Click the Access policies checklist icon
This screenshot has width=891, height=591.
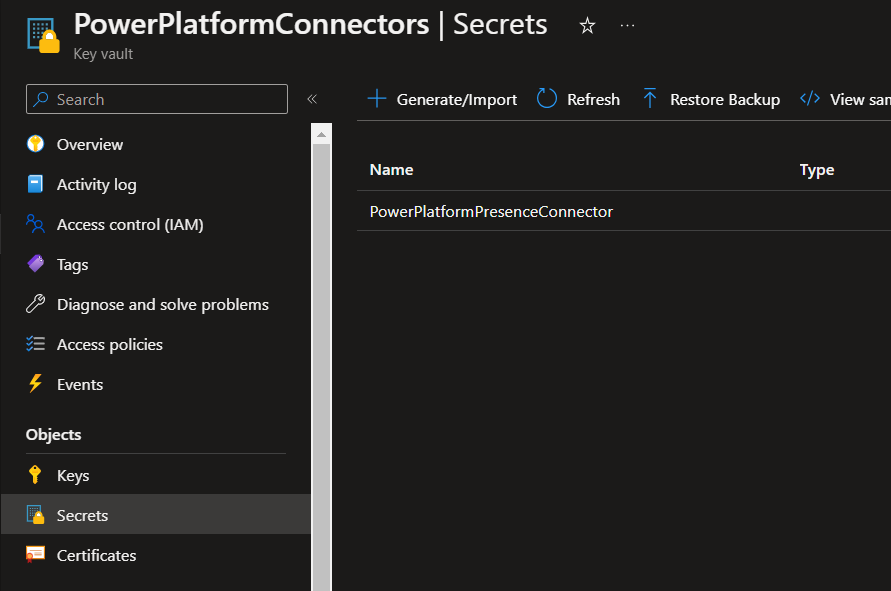click(36, 344)
